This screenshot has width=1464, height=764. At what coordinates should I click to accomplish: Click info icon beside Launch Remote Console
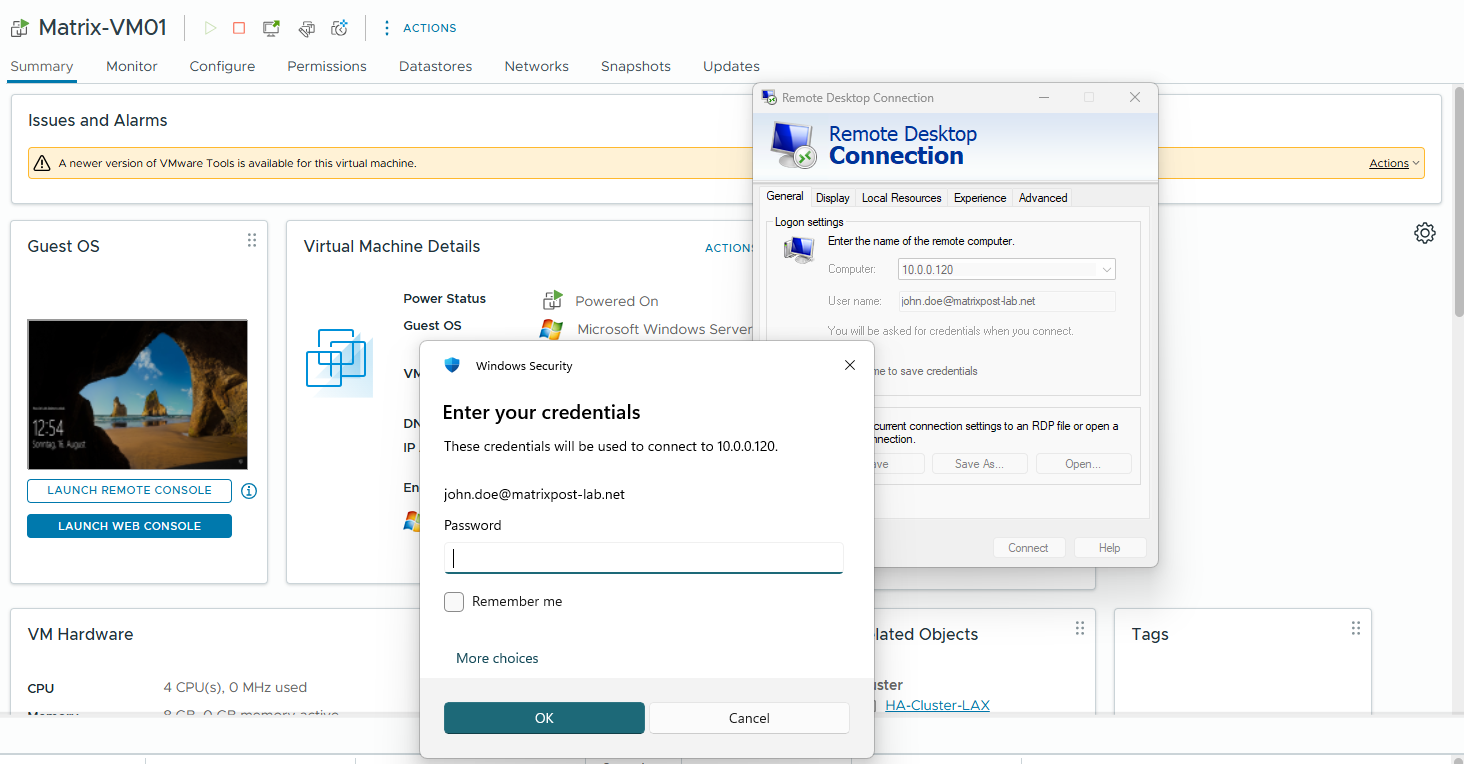point(249,491)
